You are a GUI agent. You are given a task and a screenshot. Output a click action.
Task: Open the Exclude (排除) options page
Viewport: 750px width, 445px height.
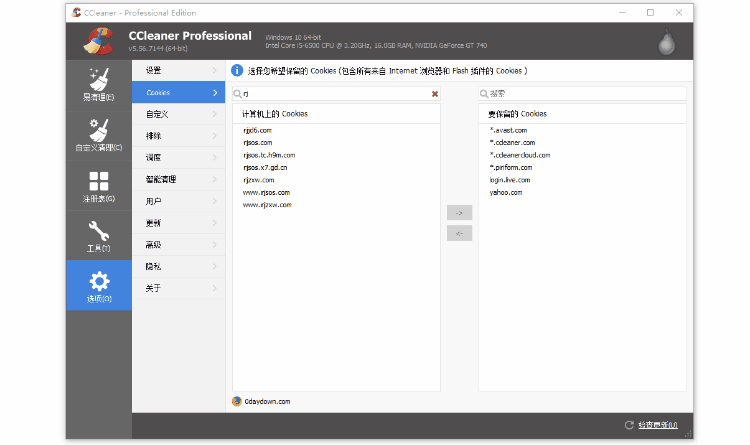[178, 136]
